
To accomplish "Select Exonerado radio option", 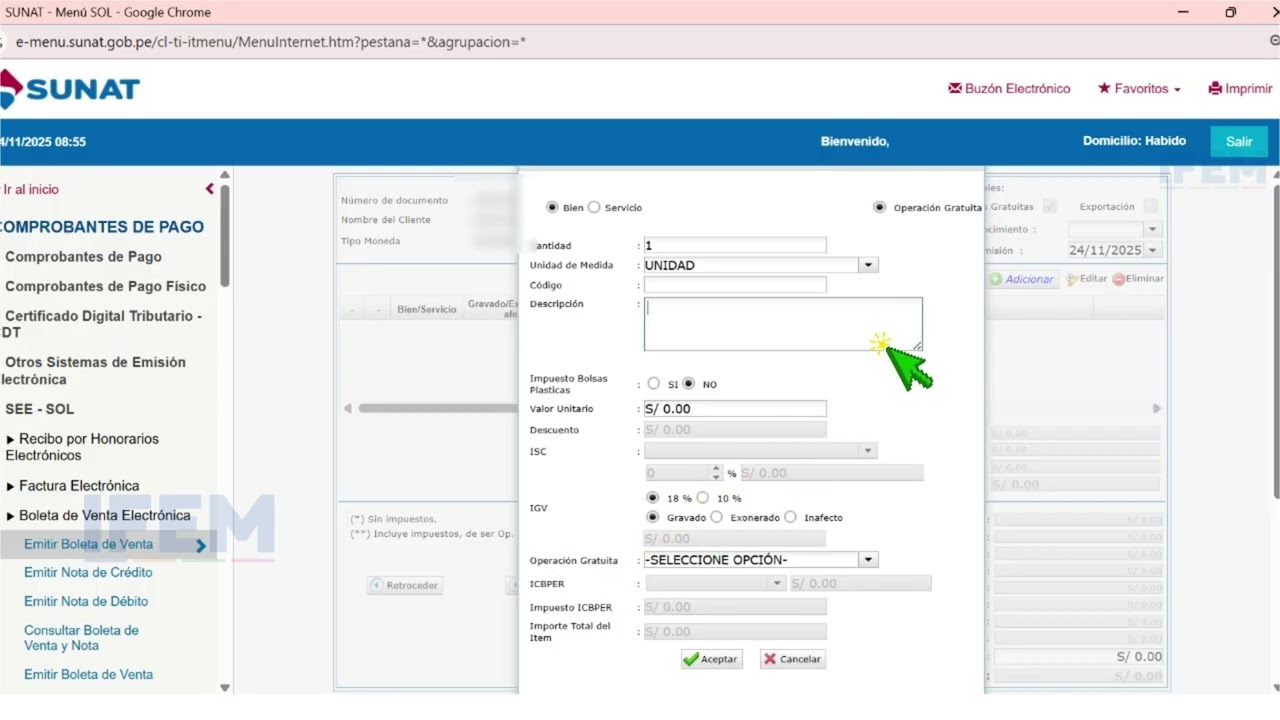I will pyautogui.click(x=716, y=517).
